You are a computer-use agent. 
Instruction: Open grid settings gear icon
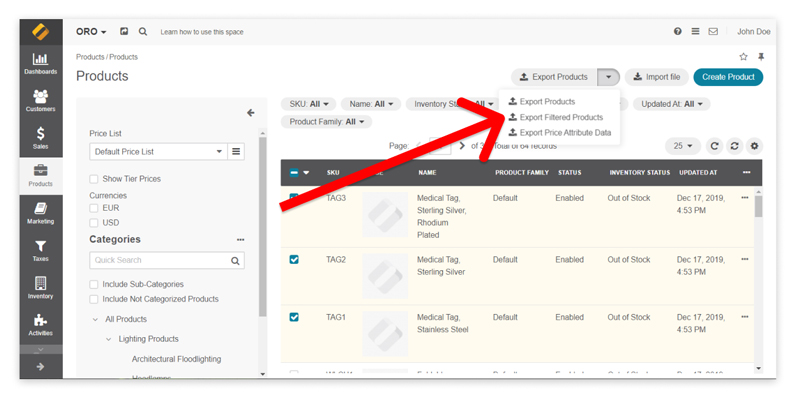tap(754, 146)
